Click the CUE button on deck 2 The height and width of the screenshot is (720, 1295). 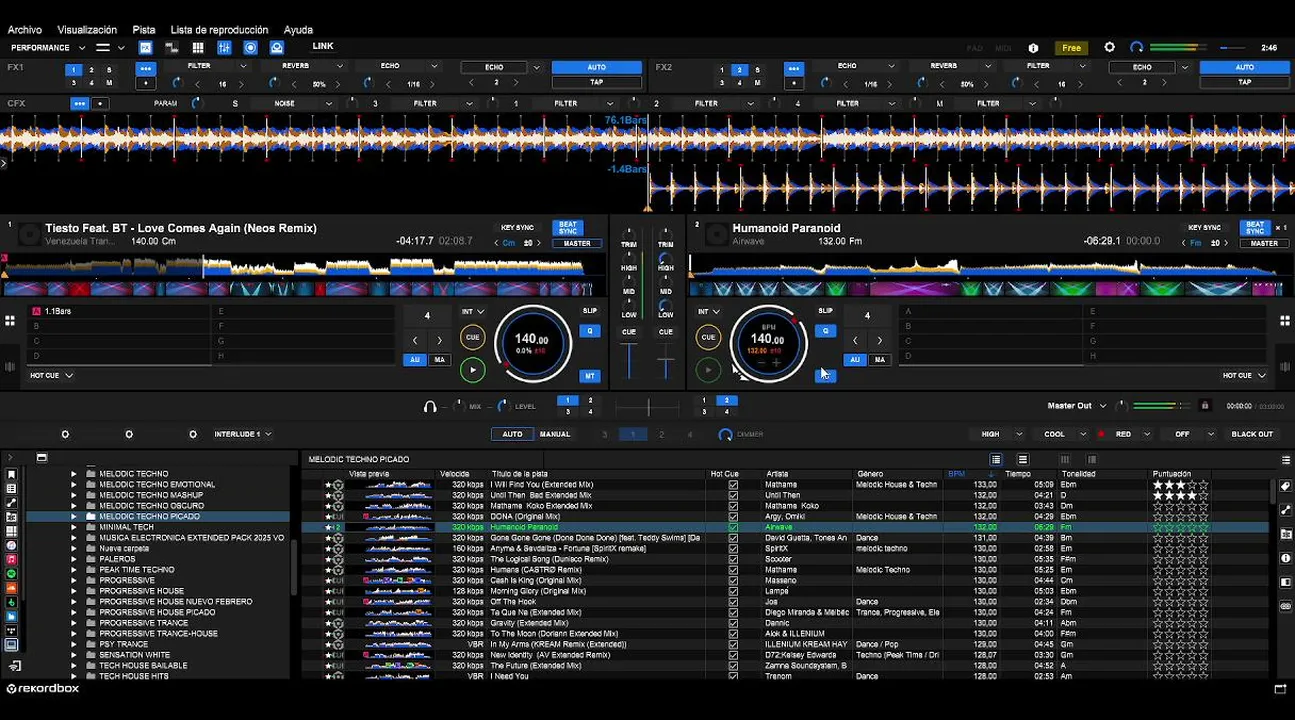(x=708, y=337)
